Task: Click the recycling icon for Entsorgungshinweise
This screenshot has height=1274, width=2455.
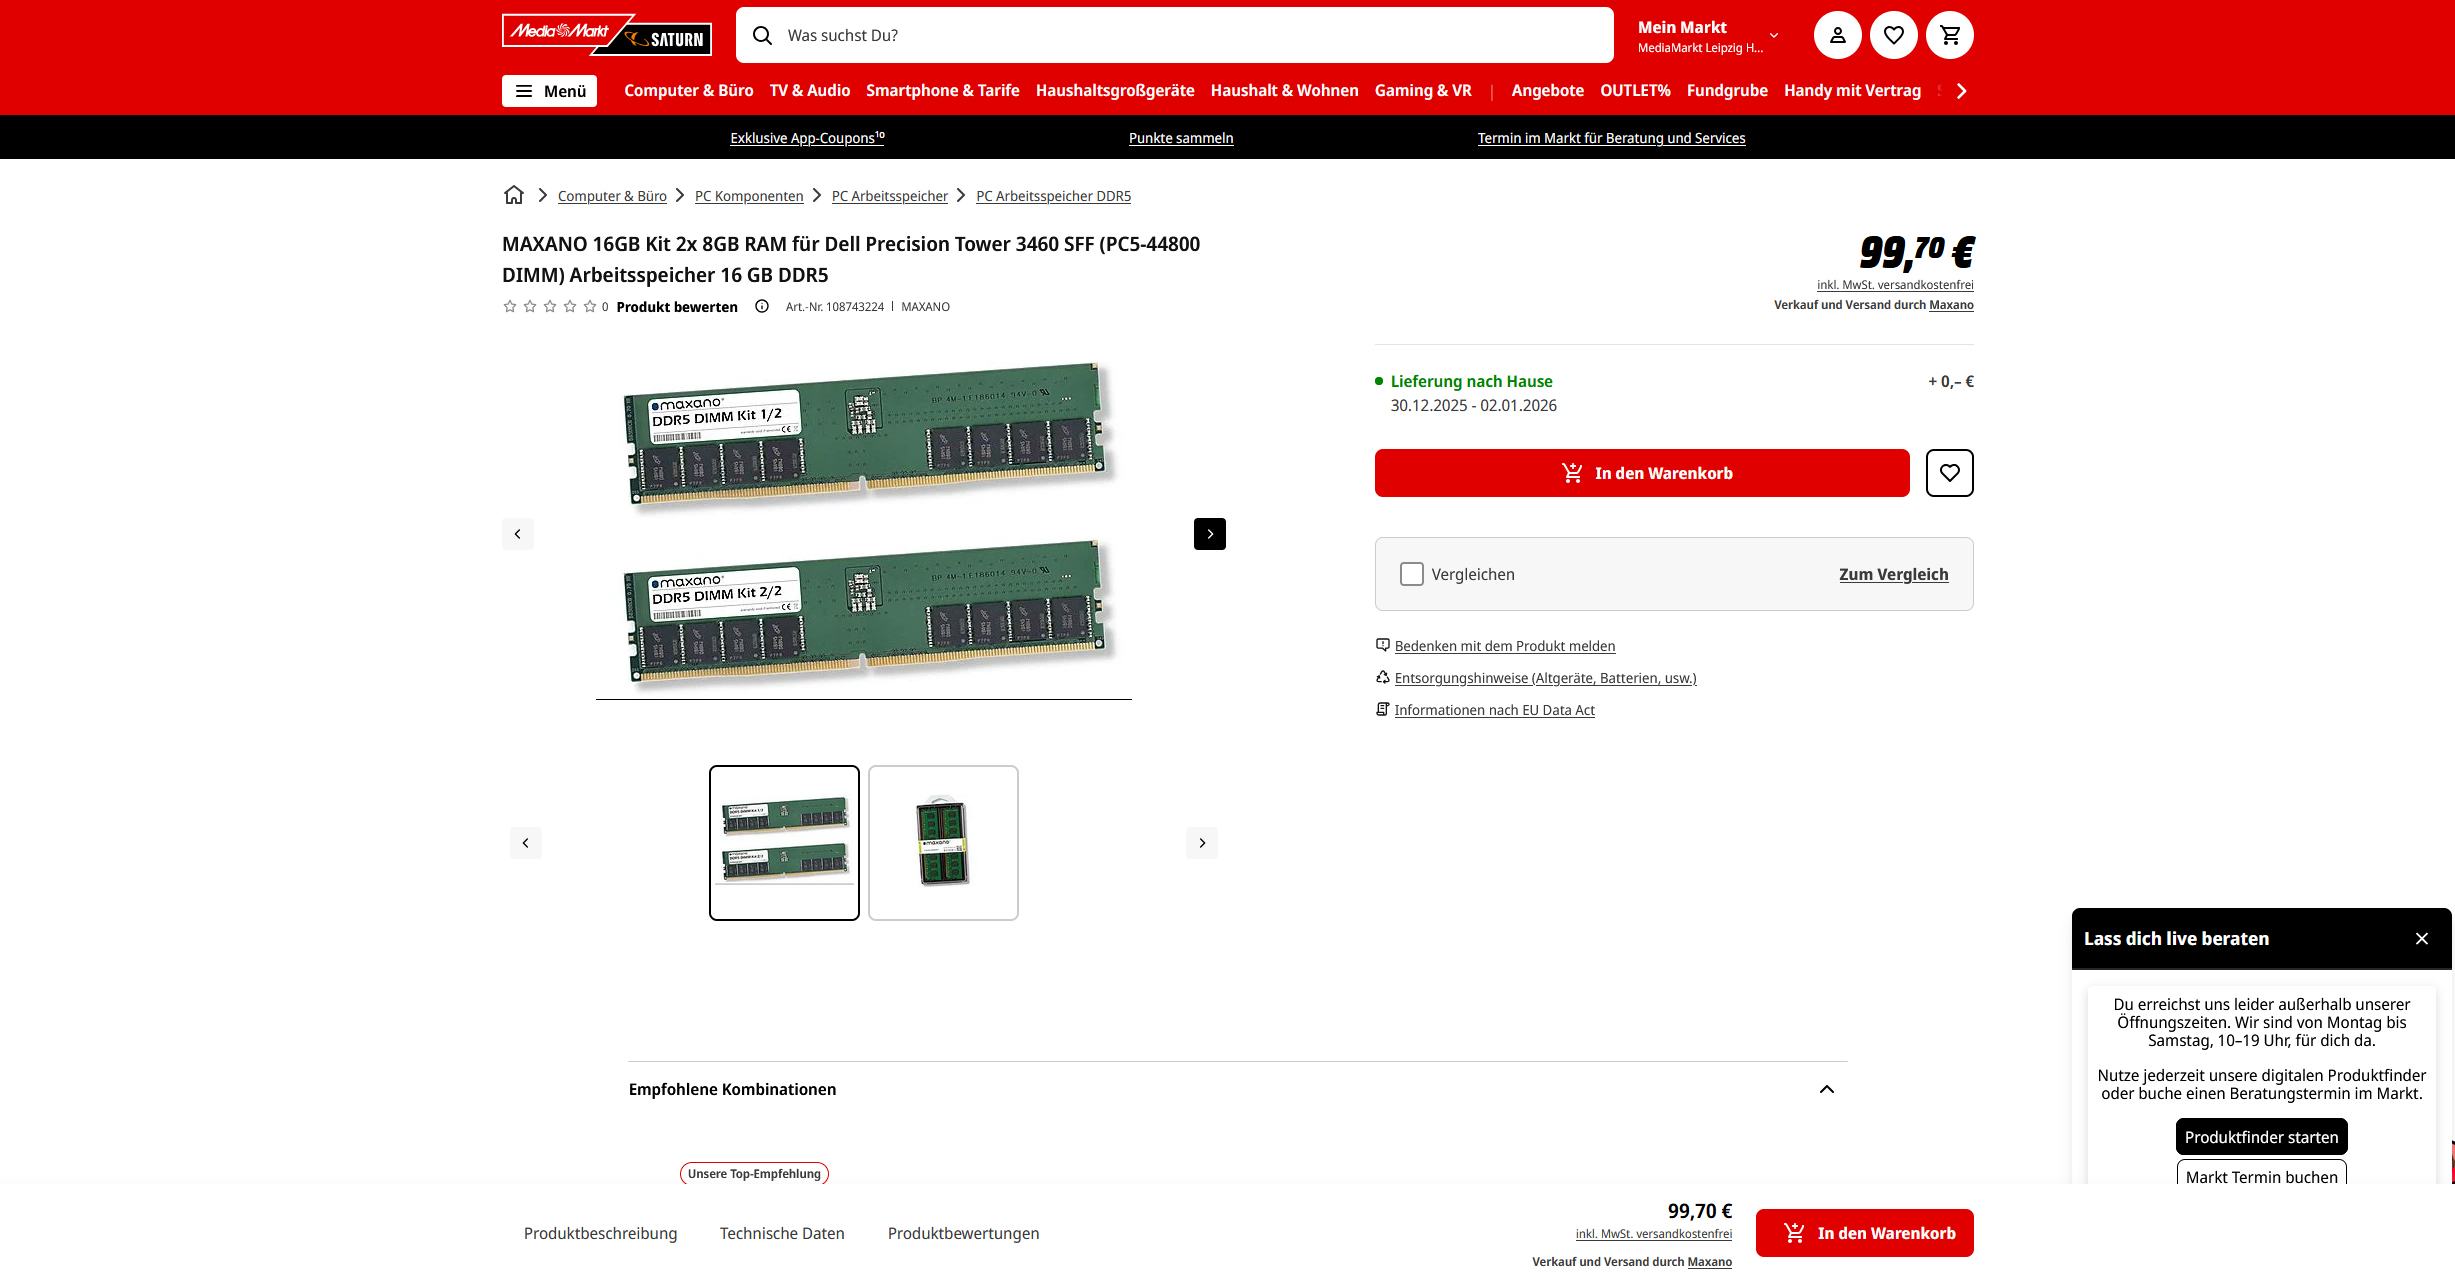Action: [1382, 677]
